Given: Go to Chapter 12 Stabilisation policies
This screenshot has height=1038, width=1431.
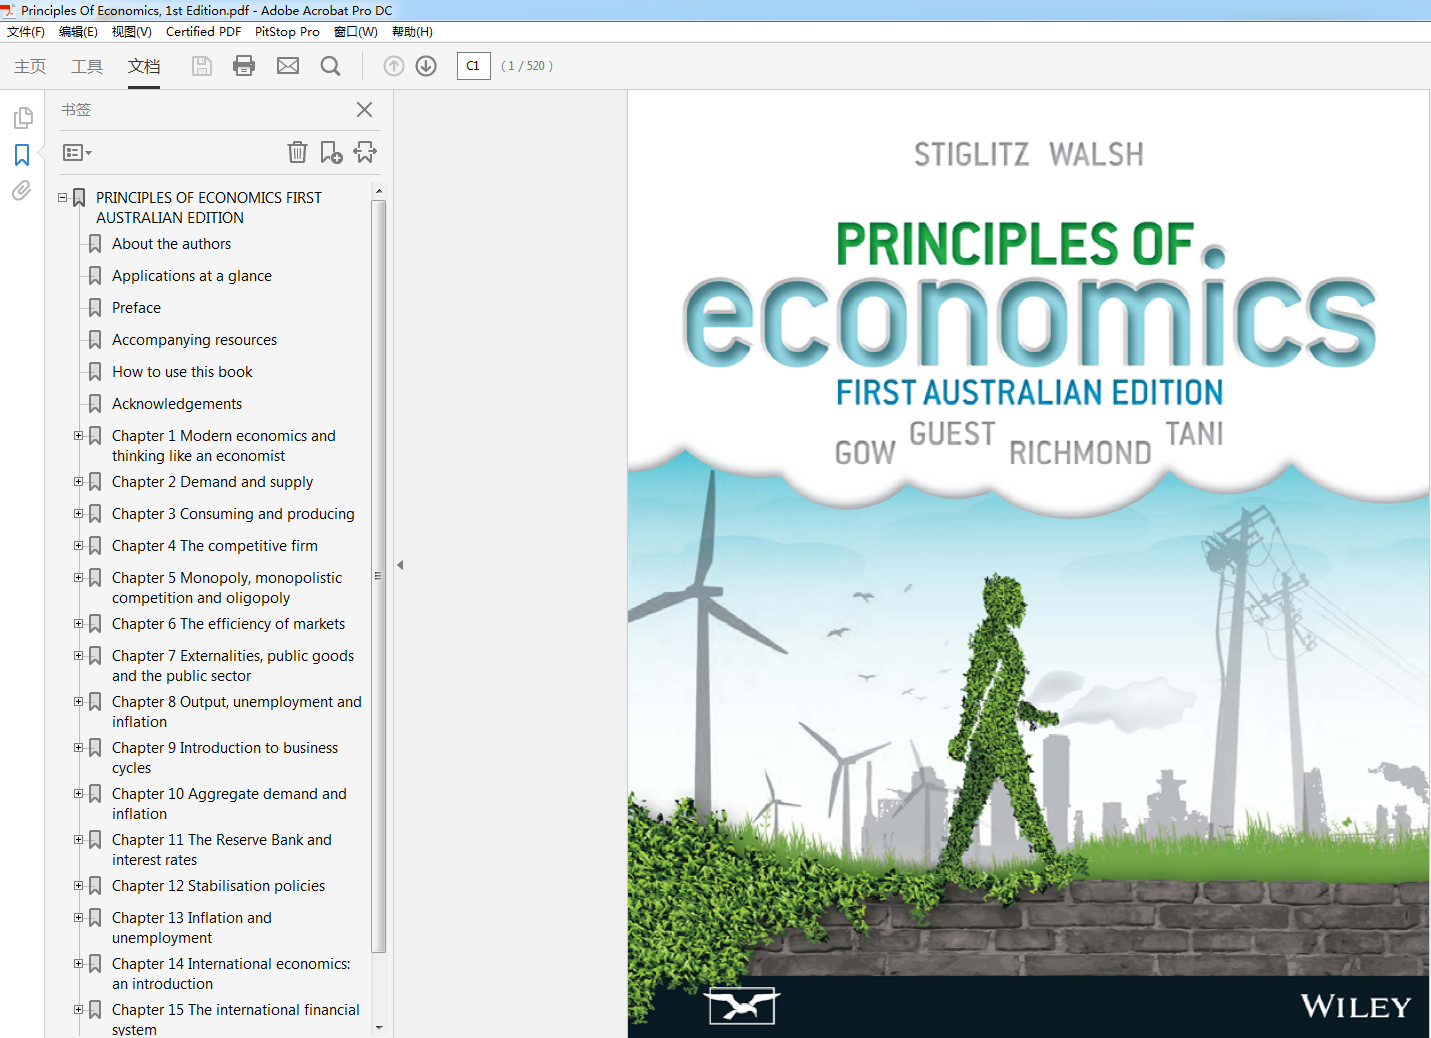Looking at the screenshot, I should (218, 886).
